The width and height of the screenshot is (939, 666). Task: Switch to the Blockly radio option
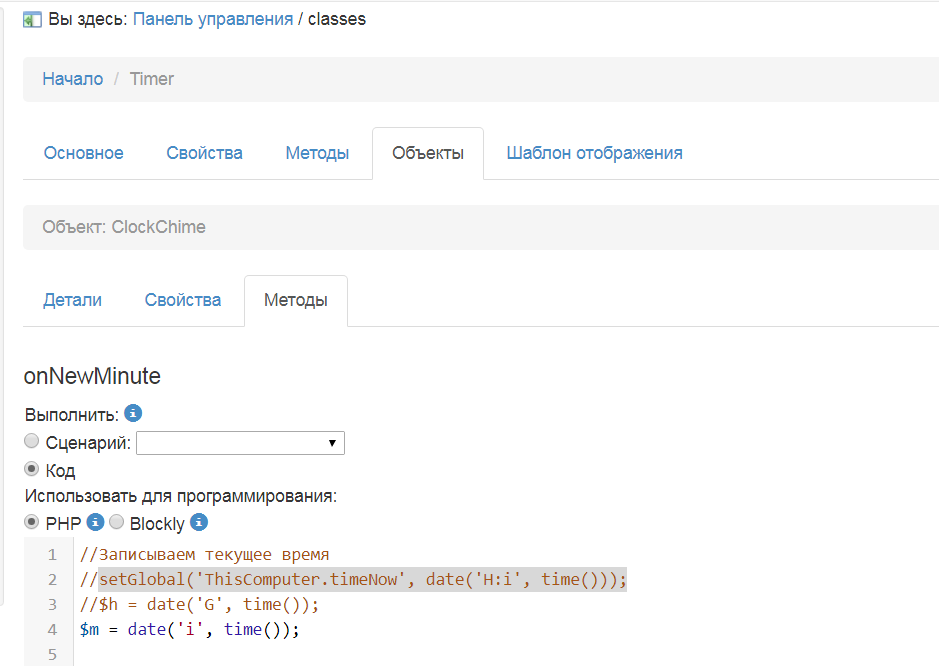click(116, 522)
